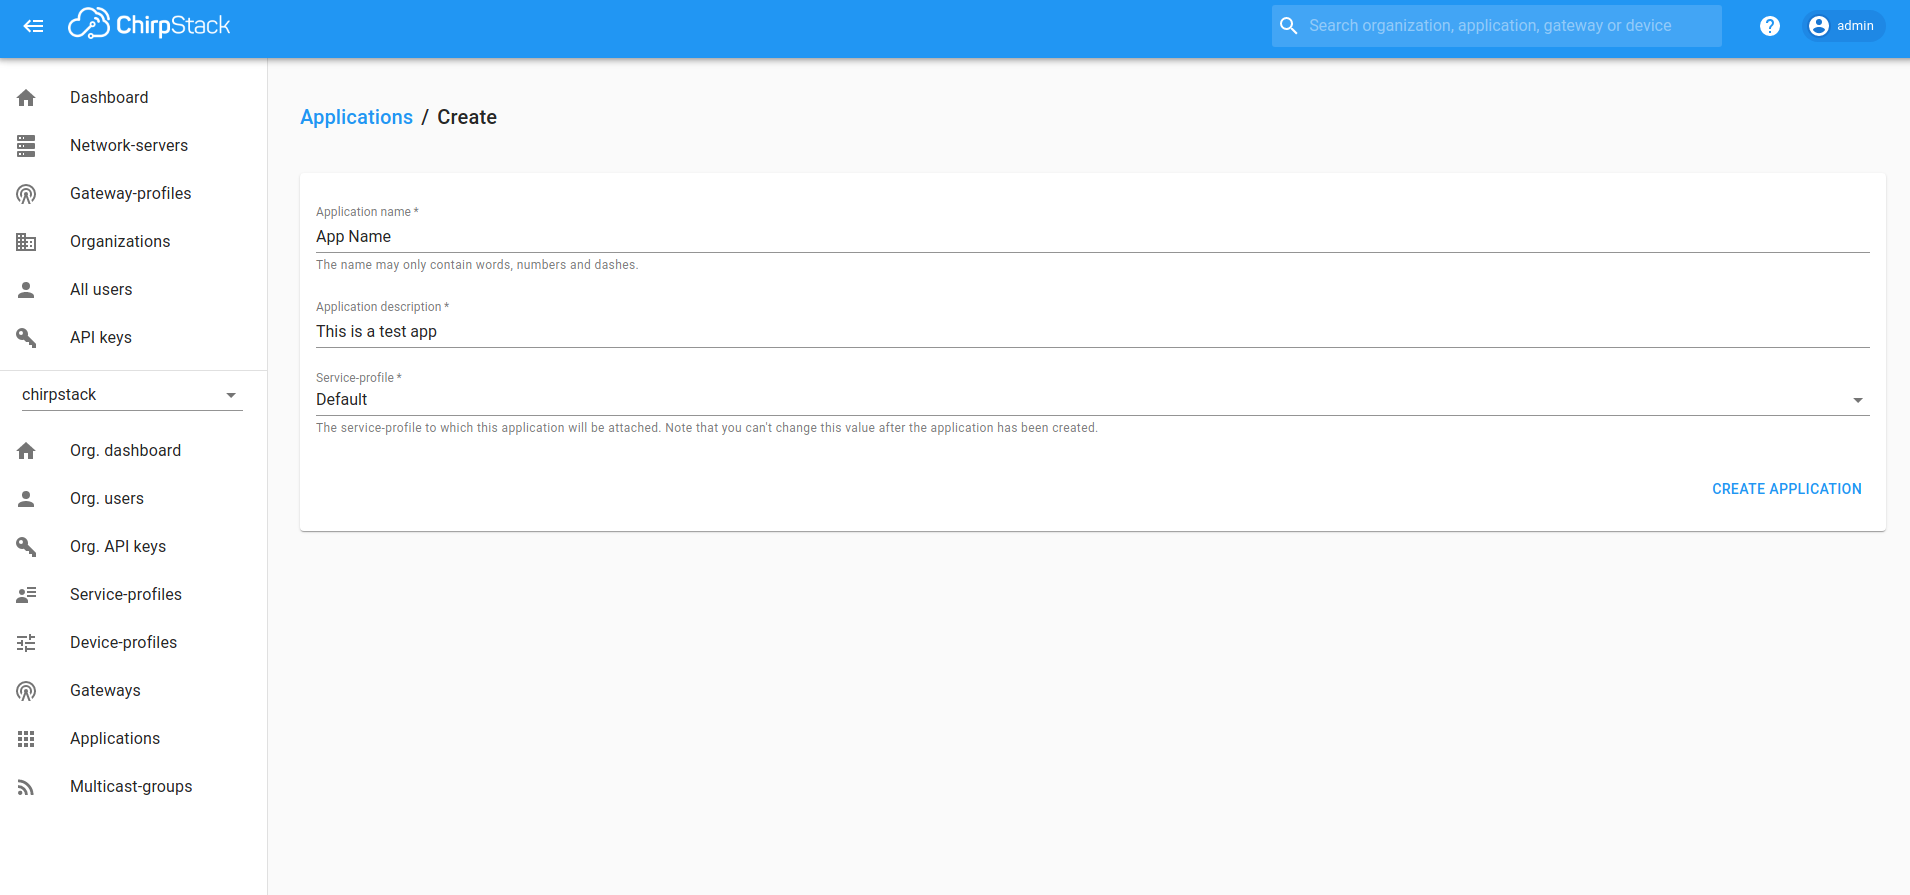Click the ChirpStack logo in the header
The image size is (1910, 895).
click(149, 25)
